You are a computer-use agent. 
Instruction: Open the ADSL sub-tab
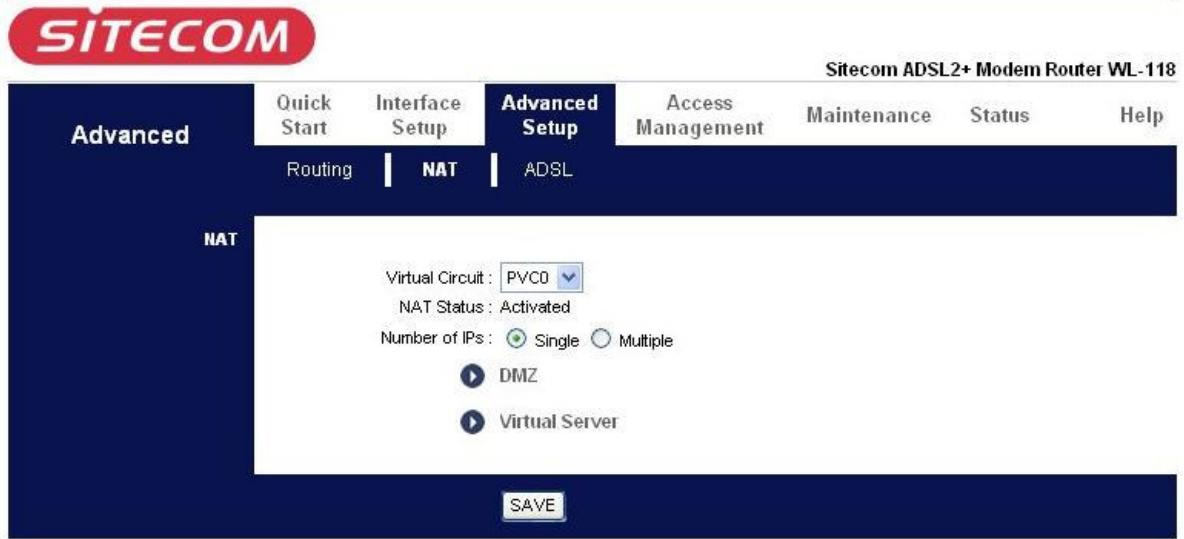click(x=548, y=170)
